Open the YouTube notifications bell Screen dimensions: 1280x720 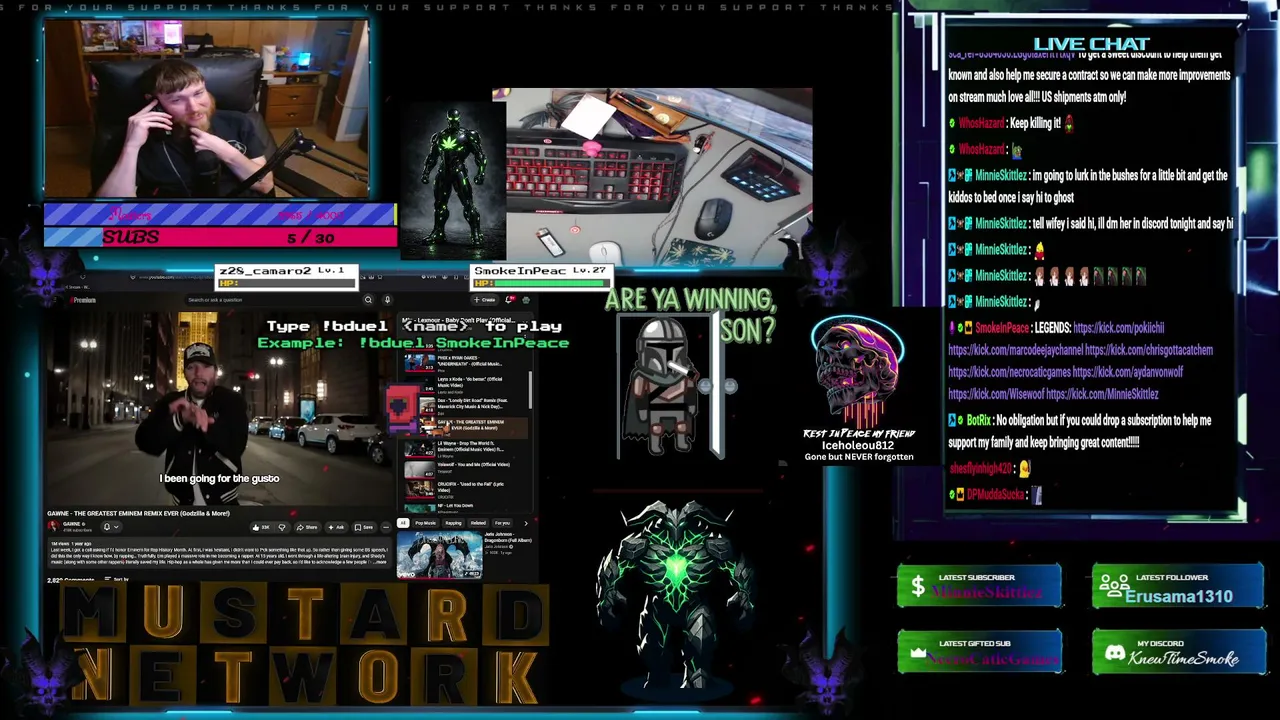pyautogui.click(x=510, y=300)
